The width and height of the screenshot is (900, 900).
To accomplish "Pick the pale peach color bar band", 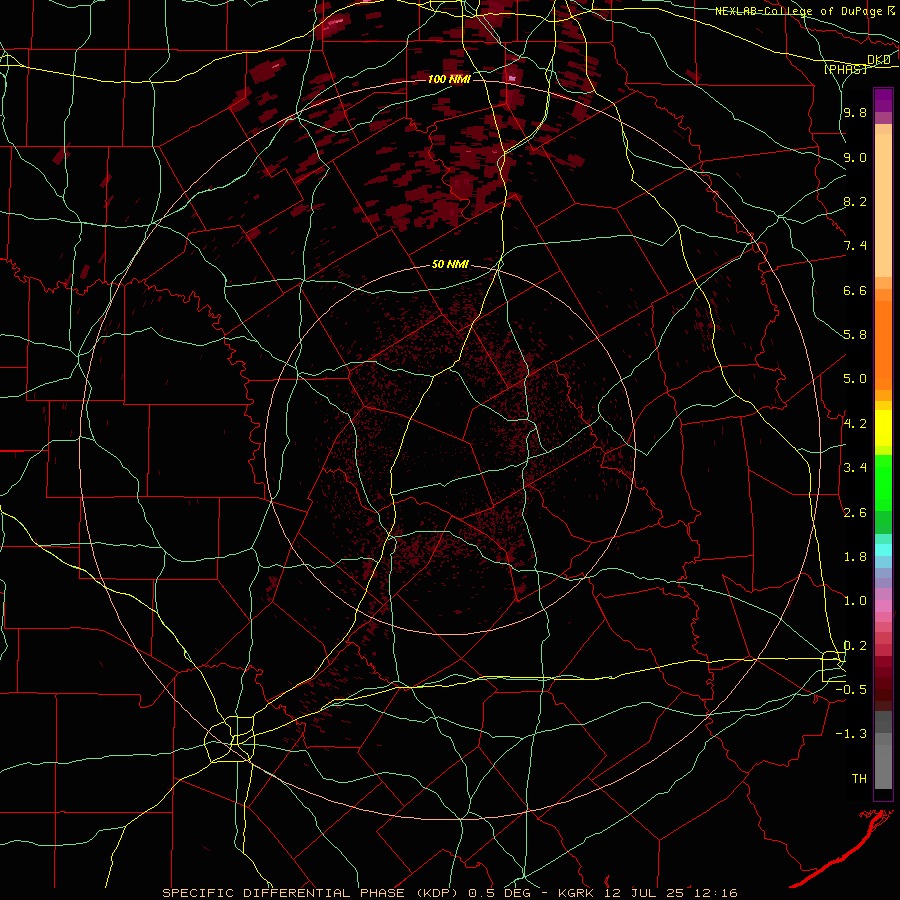I will pyautogui.click(x=883, y=205).
